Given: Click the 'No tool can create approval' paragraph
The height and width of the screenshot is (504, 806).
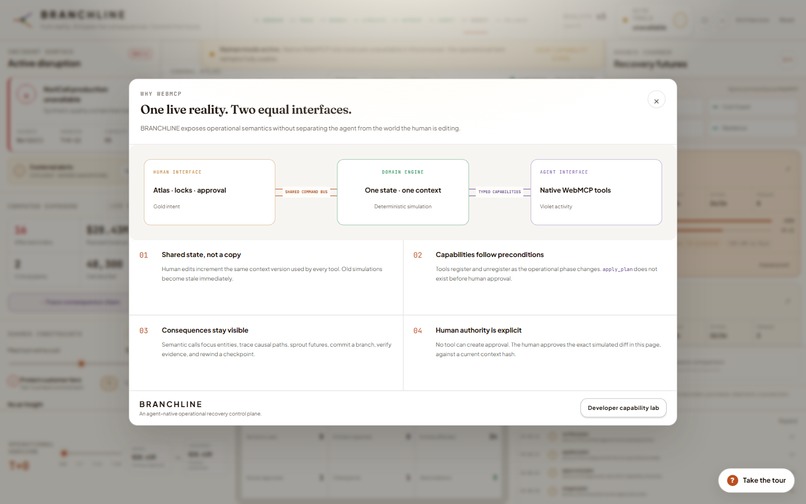Looking at the screenshot, I should point(548,349).
